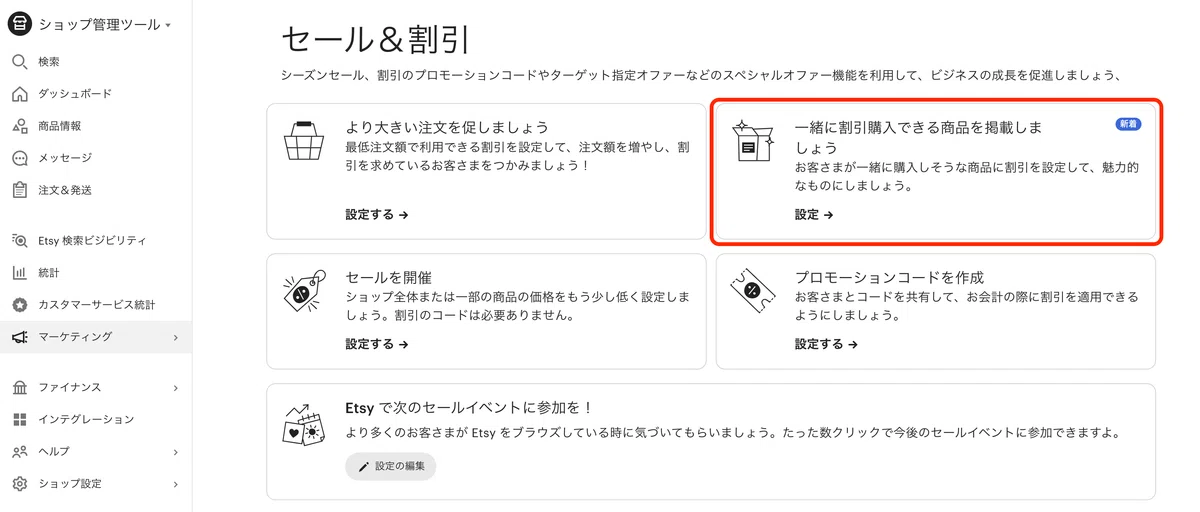
Task: Expand the ショップ設定 submenu chevron
Action: [175, 484]
